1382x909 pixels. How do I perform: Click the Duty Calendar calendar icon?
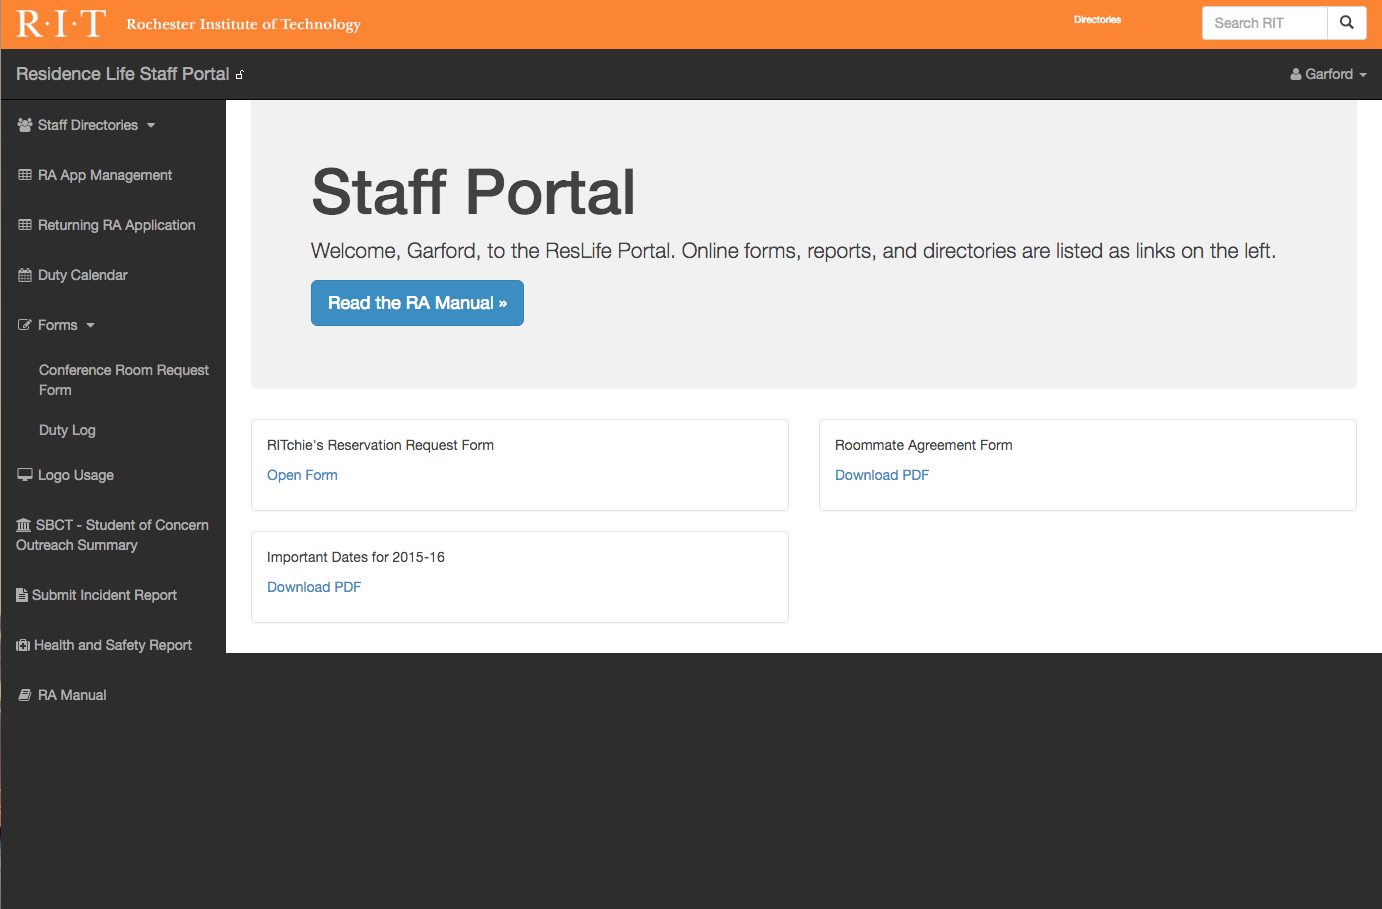(x=25, y=275)
